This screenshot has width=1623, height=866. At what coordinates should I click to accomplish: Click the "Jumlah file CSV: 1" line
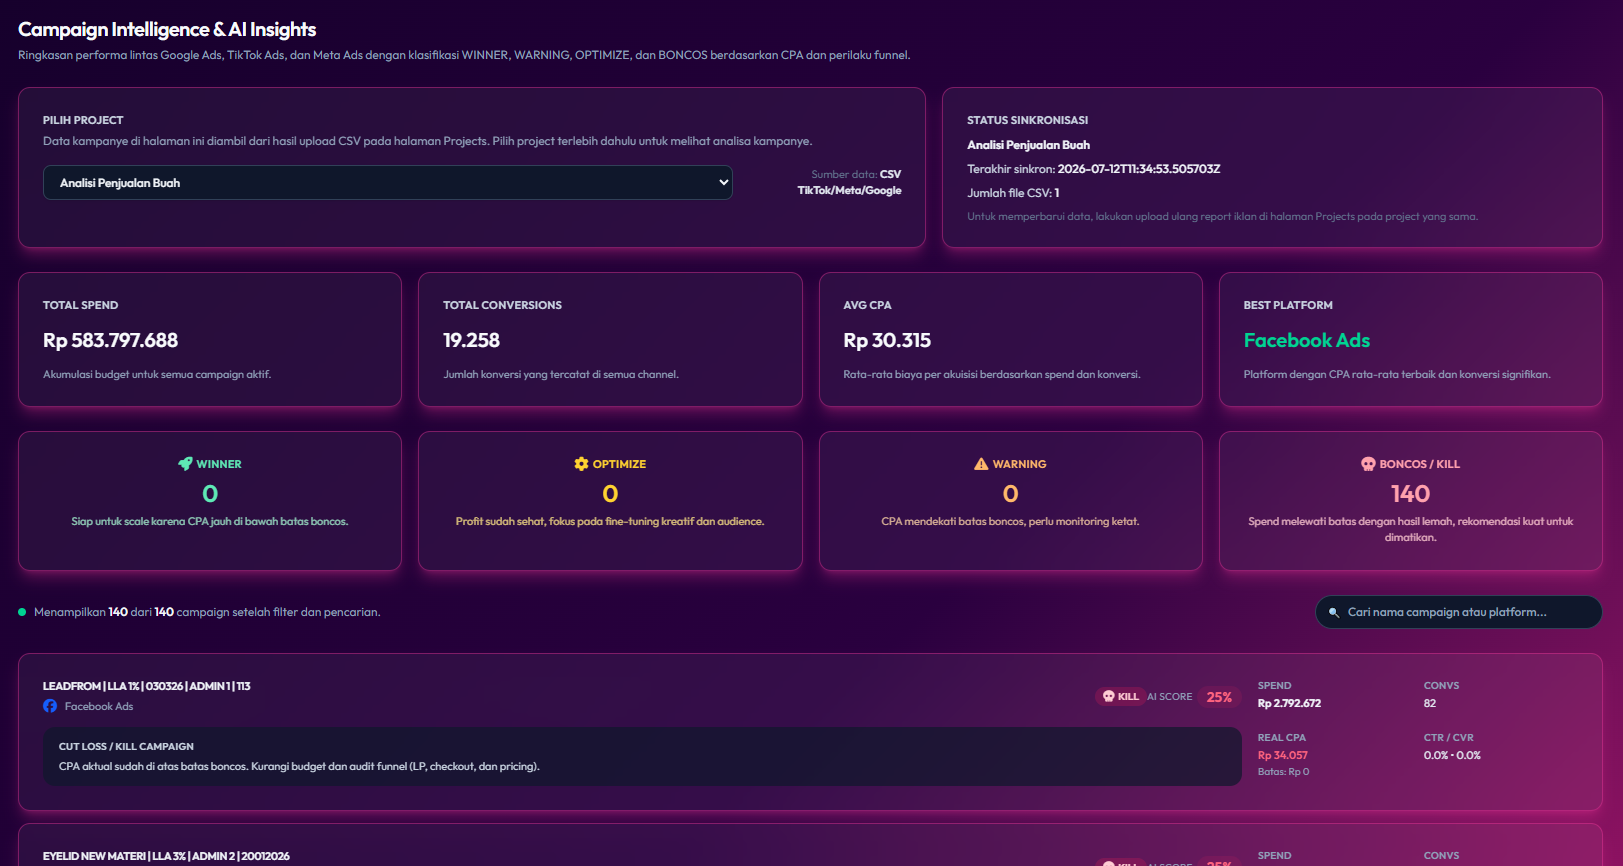[1013, 193]
